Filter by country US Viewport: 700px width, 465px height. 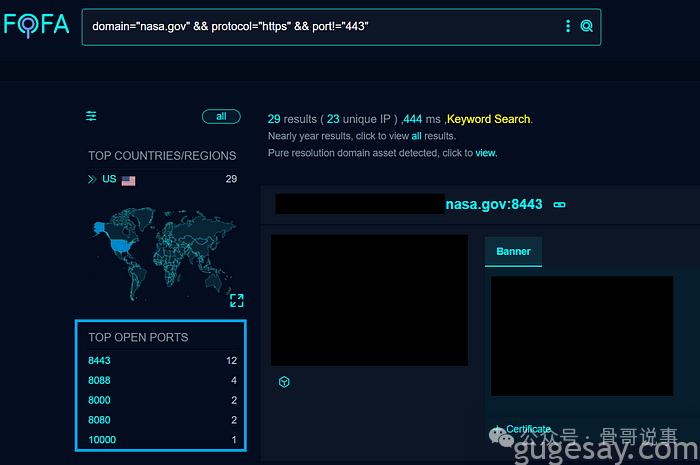[x=109, y=179]
